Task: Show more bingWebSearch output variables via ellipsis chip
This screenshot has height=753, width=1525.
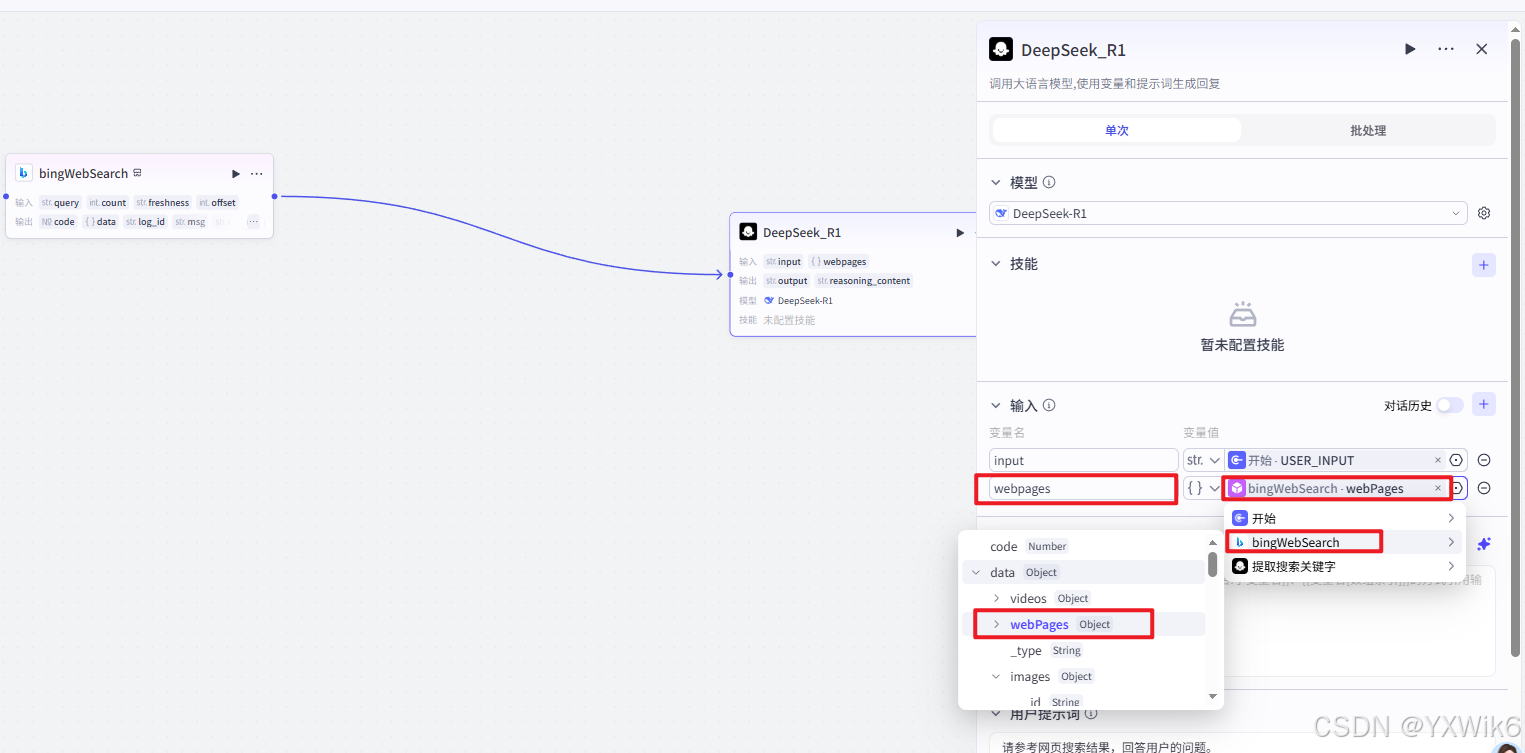Action: point(253,222)
